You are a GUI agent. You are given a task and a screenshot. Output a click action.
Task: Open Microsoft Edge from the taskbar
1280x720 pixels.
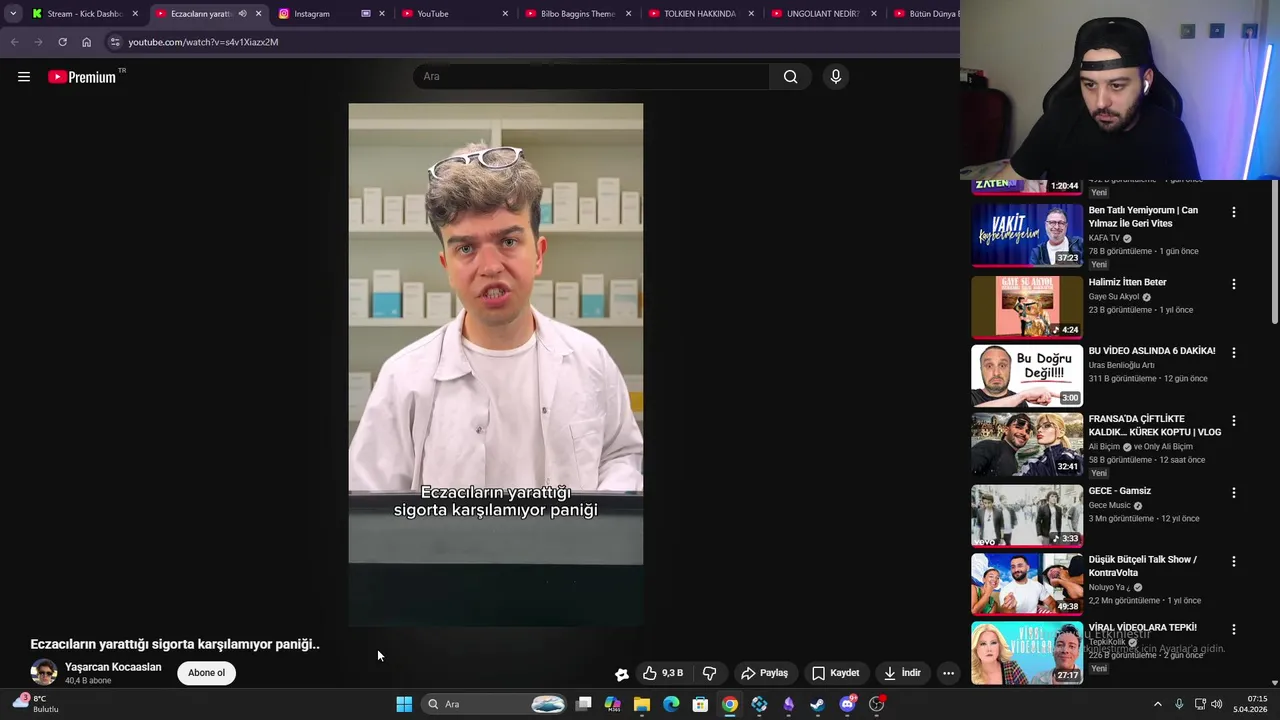point(671,704)
